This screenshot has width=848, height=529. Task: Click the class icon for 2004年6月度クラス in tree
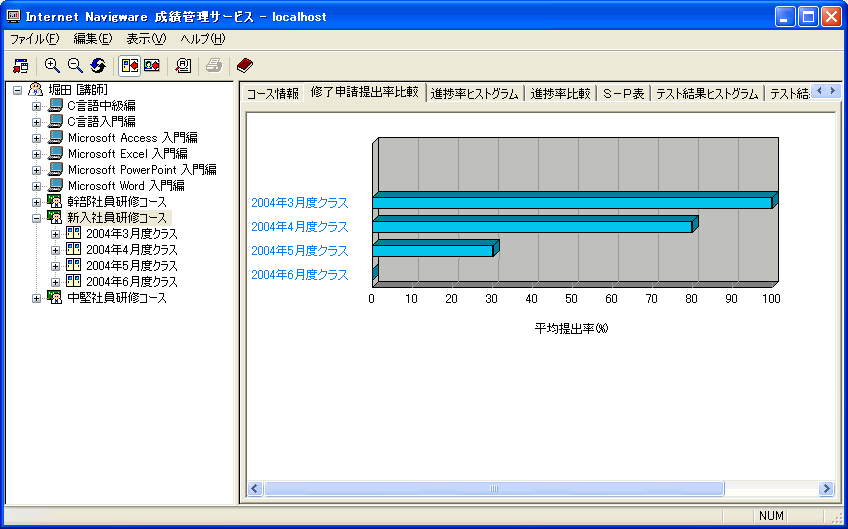point(74,281)
